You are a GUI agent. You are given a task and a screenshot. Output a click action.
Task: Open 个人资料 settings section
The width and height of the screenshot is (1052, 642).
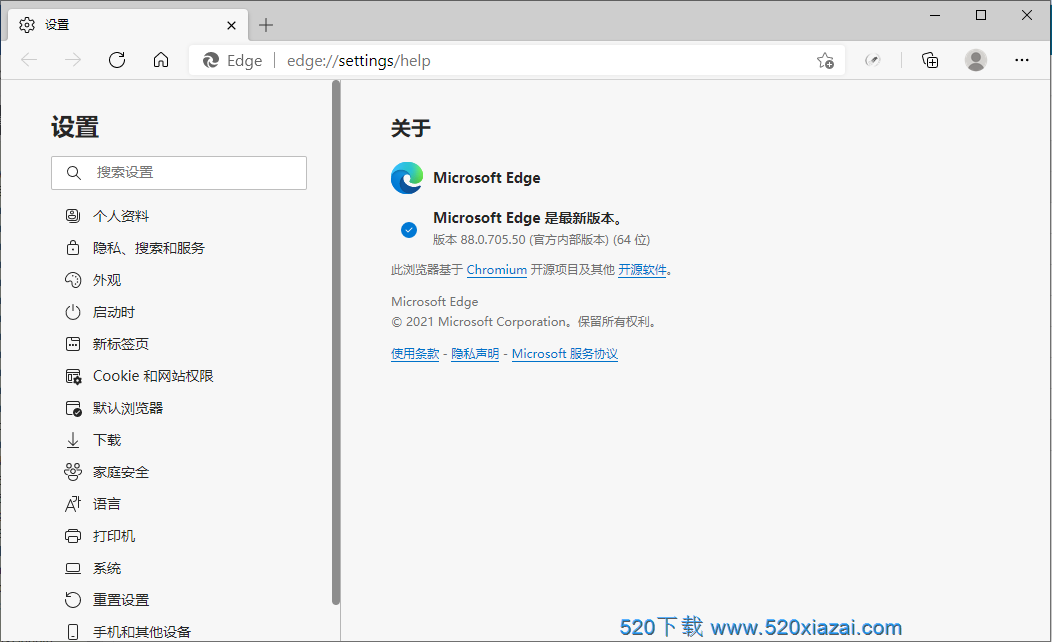121,216
